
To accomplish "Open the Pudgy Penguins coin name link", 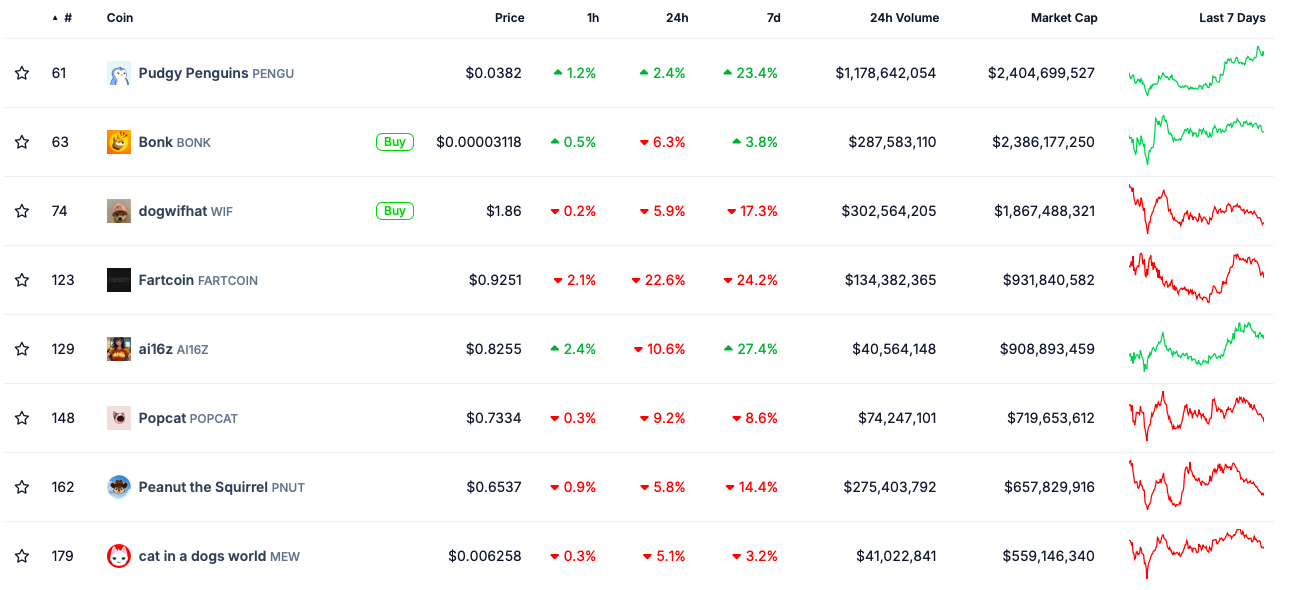I will 194,72.
